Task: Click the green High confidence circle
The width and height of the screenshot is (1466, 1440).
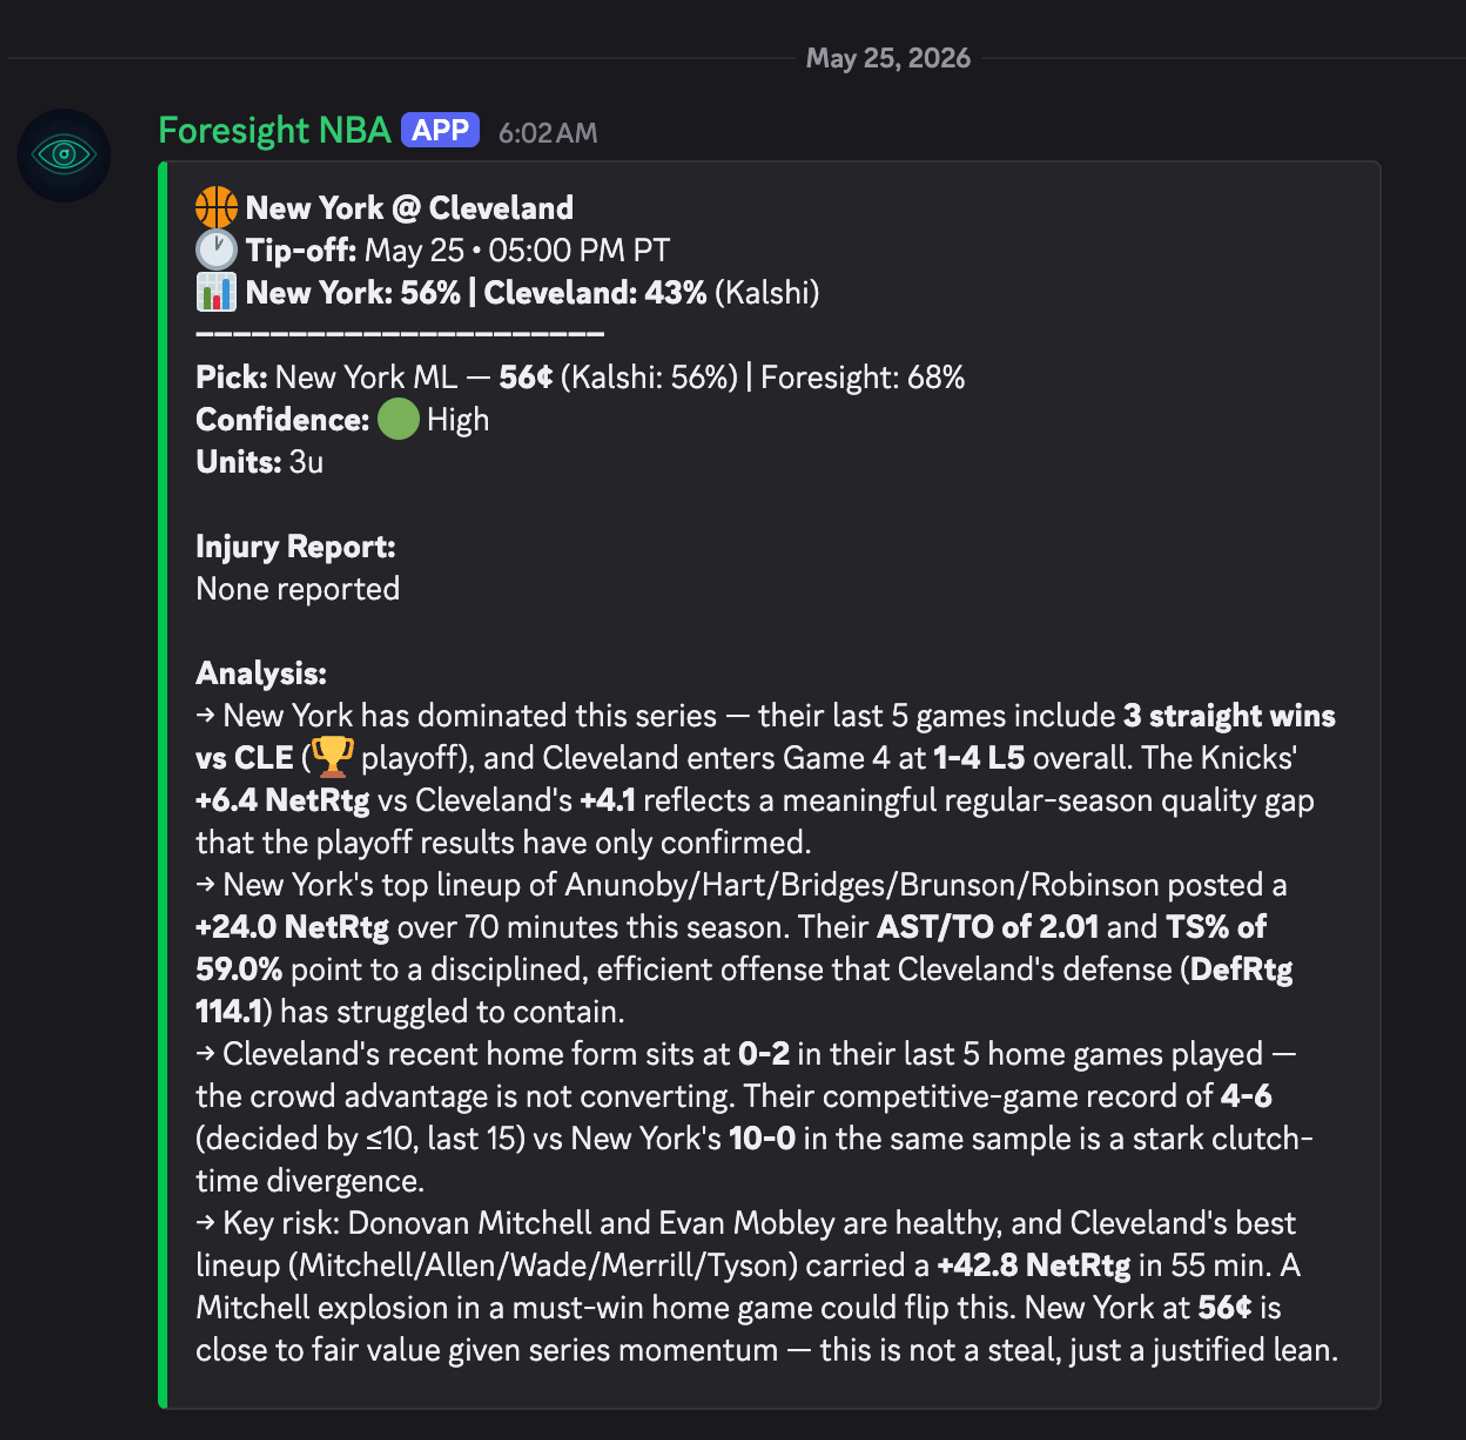Action: (398, 419)
